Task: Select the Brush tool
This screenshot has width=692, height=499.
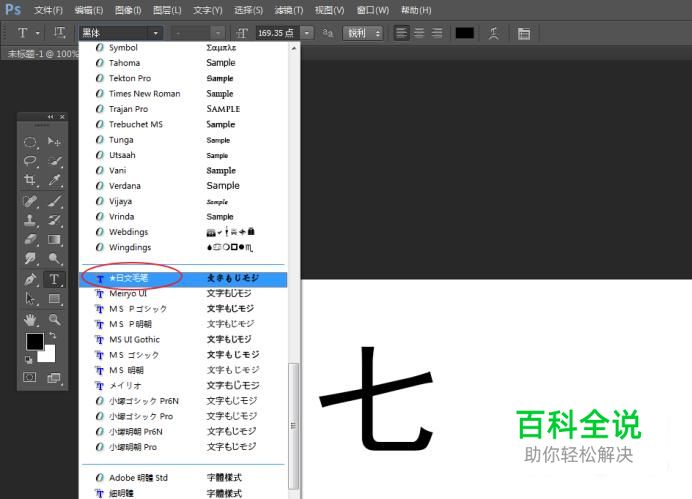Action: (x=54, y=202)
